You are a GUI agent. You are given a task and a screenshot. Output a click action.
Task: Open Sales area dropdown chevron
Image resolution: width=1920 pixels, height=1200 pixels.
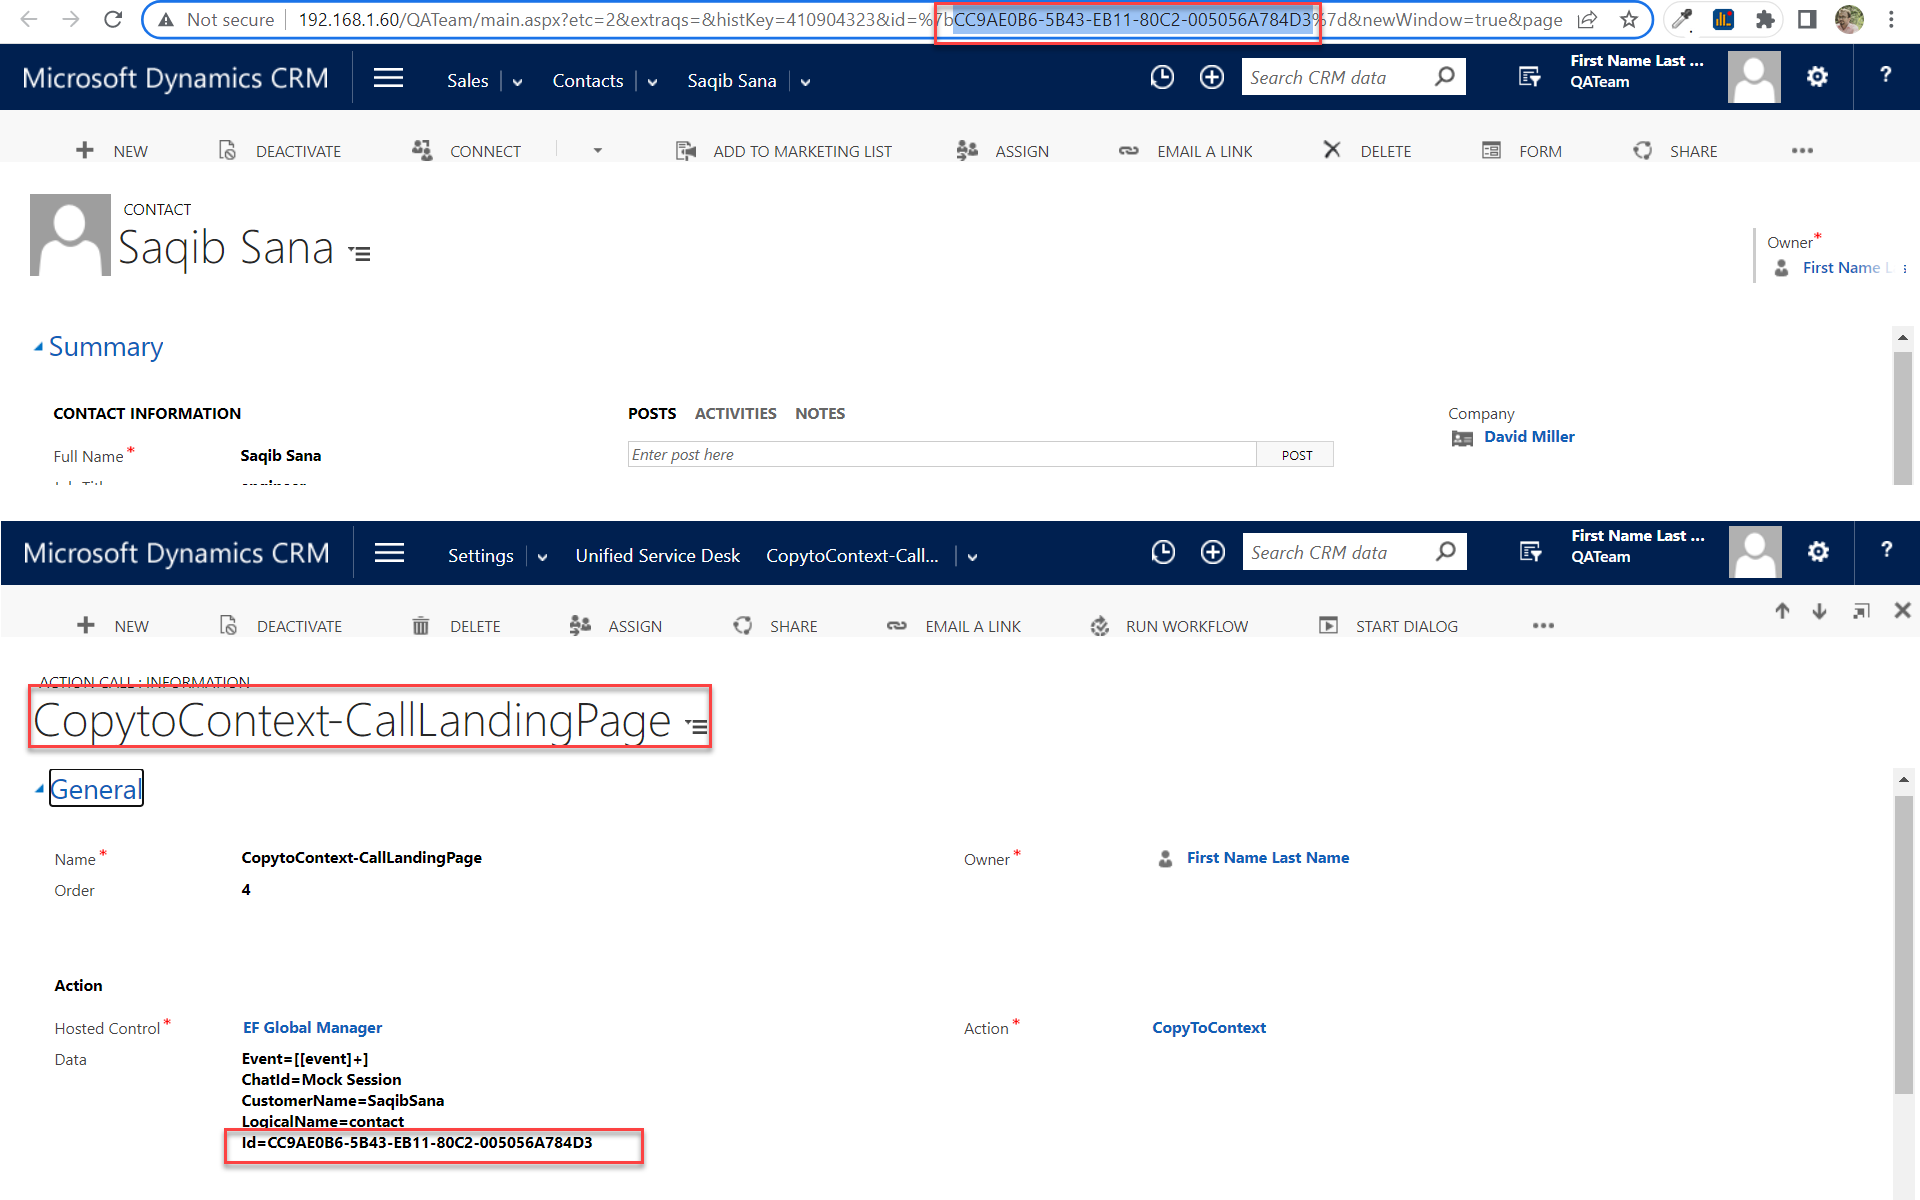[517, 82]
